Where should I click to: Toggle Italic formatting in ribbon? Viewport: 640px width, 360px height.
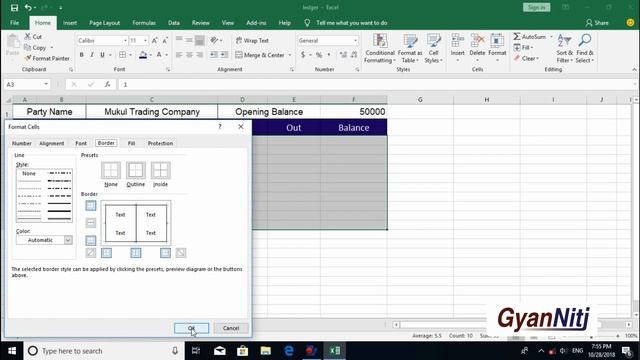click(92, 55)
